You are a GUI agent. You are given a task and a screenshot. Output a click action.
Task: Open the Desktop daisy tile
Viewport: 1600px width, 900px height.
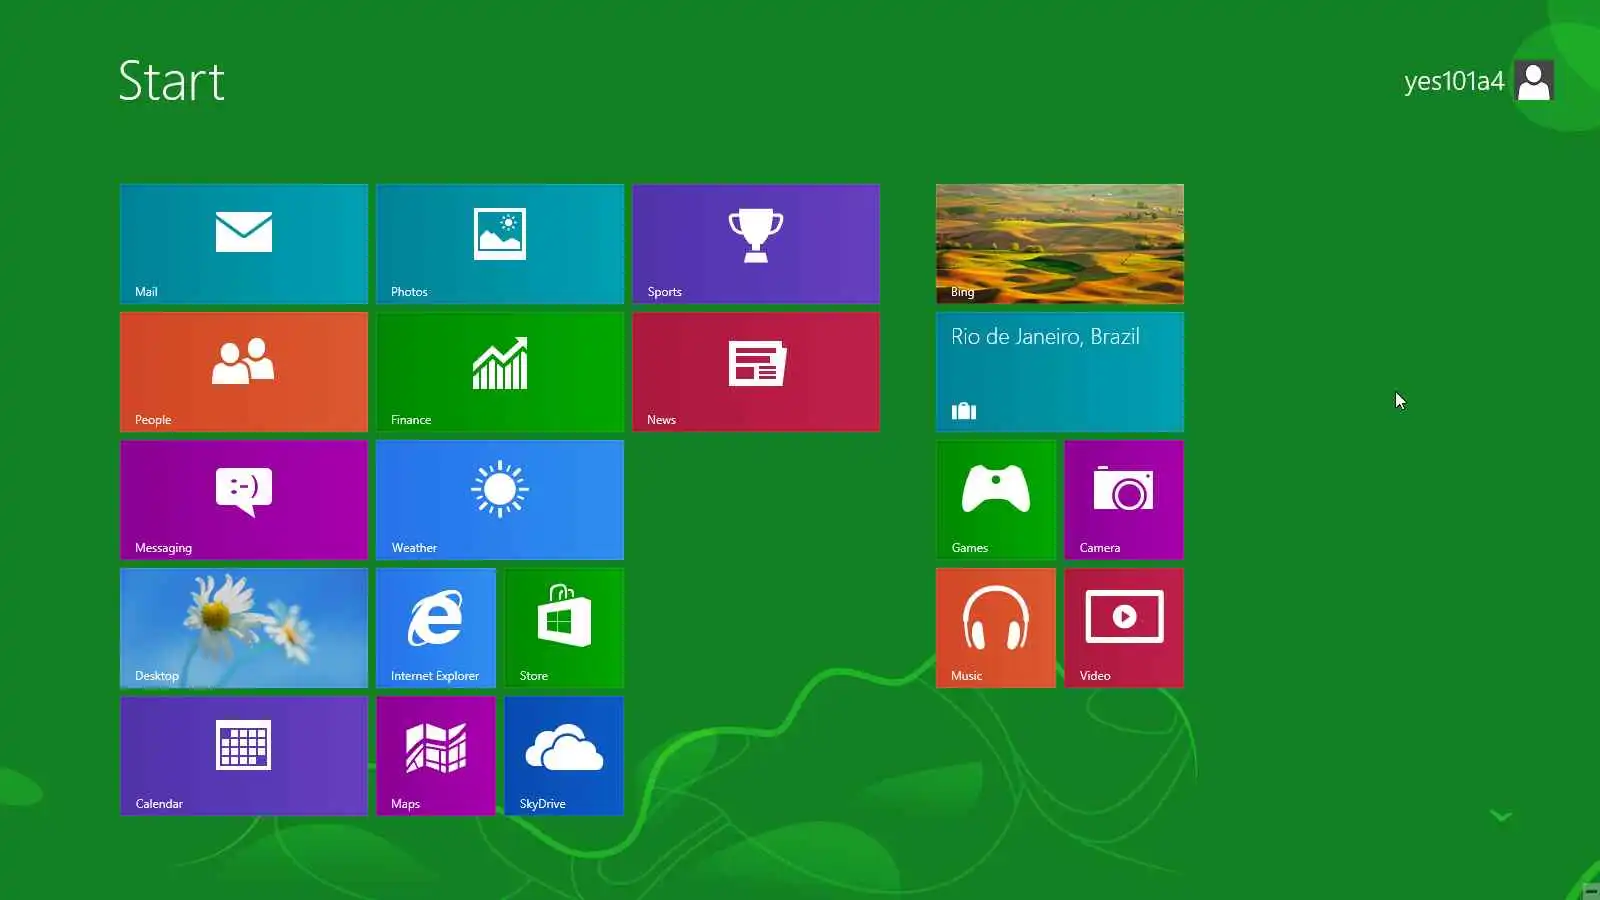pos(244,628)
